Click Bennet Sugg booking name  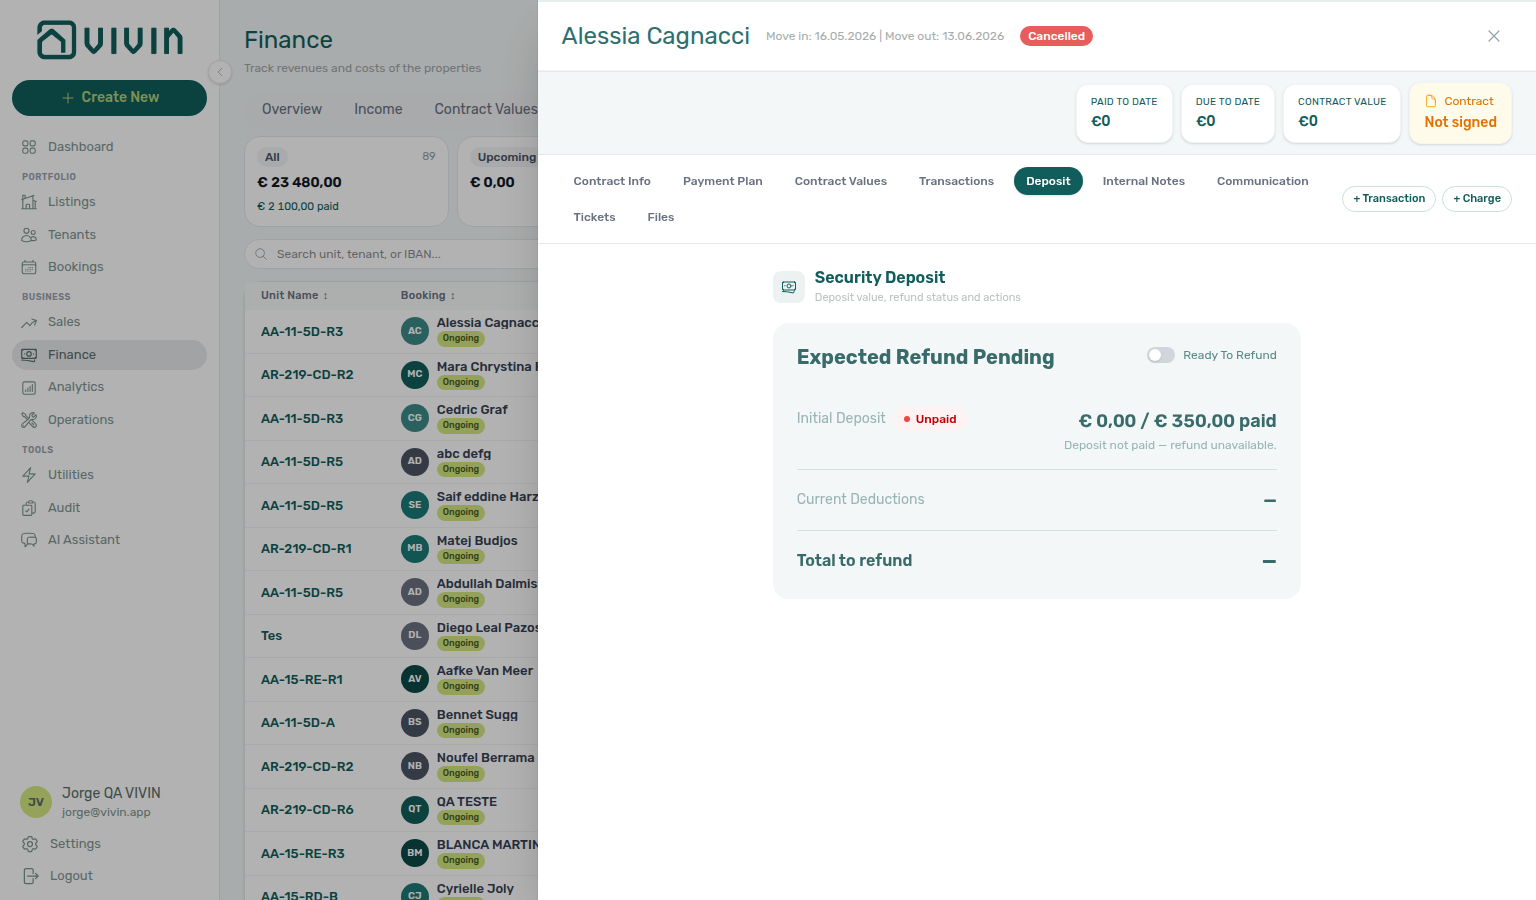pyautogui.click(x=477, y=715)
